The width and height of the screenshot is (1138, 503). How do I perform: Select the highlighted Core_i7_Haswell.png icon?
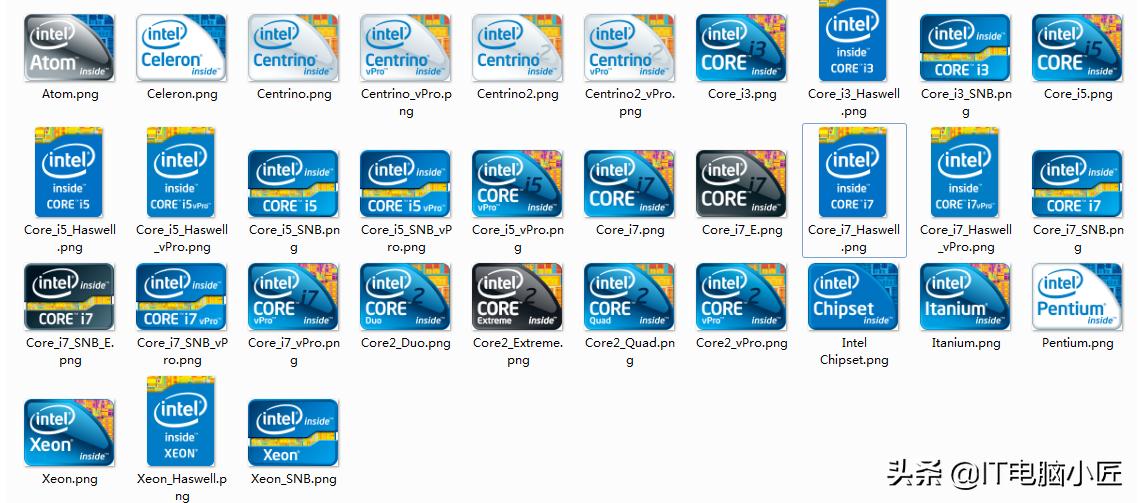point(853,172)
